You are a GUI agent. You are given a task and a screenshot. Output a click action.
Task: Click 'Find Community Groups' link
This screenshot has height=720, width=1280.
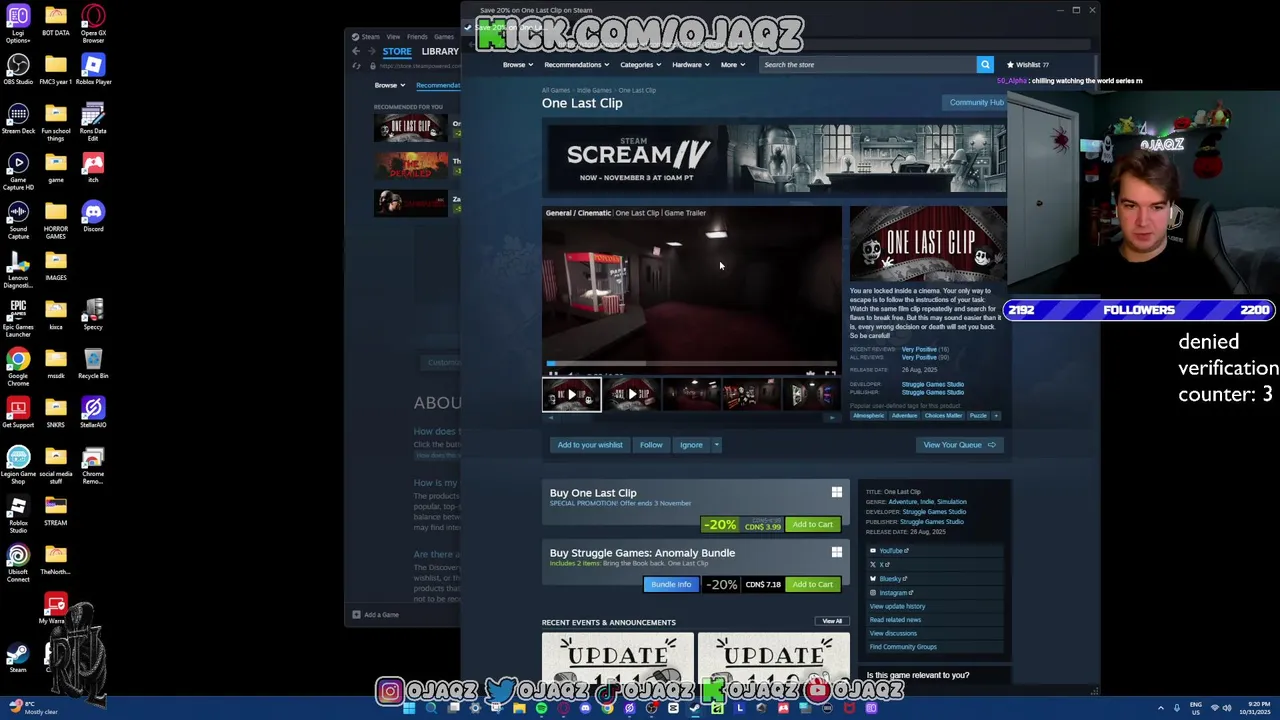tap(903, 647)
